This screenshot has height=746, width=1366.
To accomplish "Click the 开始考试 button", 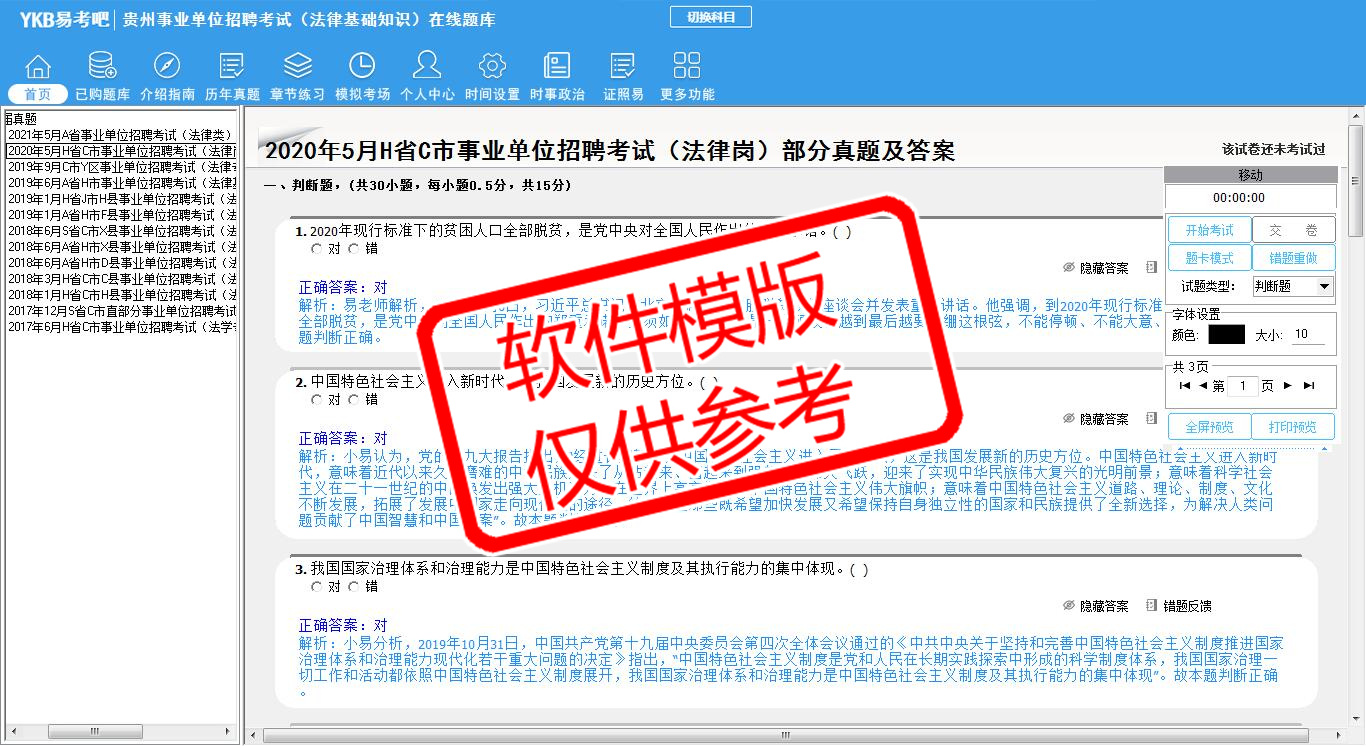I will point(1209,231).
